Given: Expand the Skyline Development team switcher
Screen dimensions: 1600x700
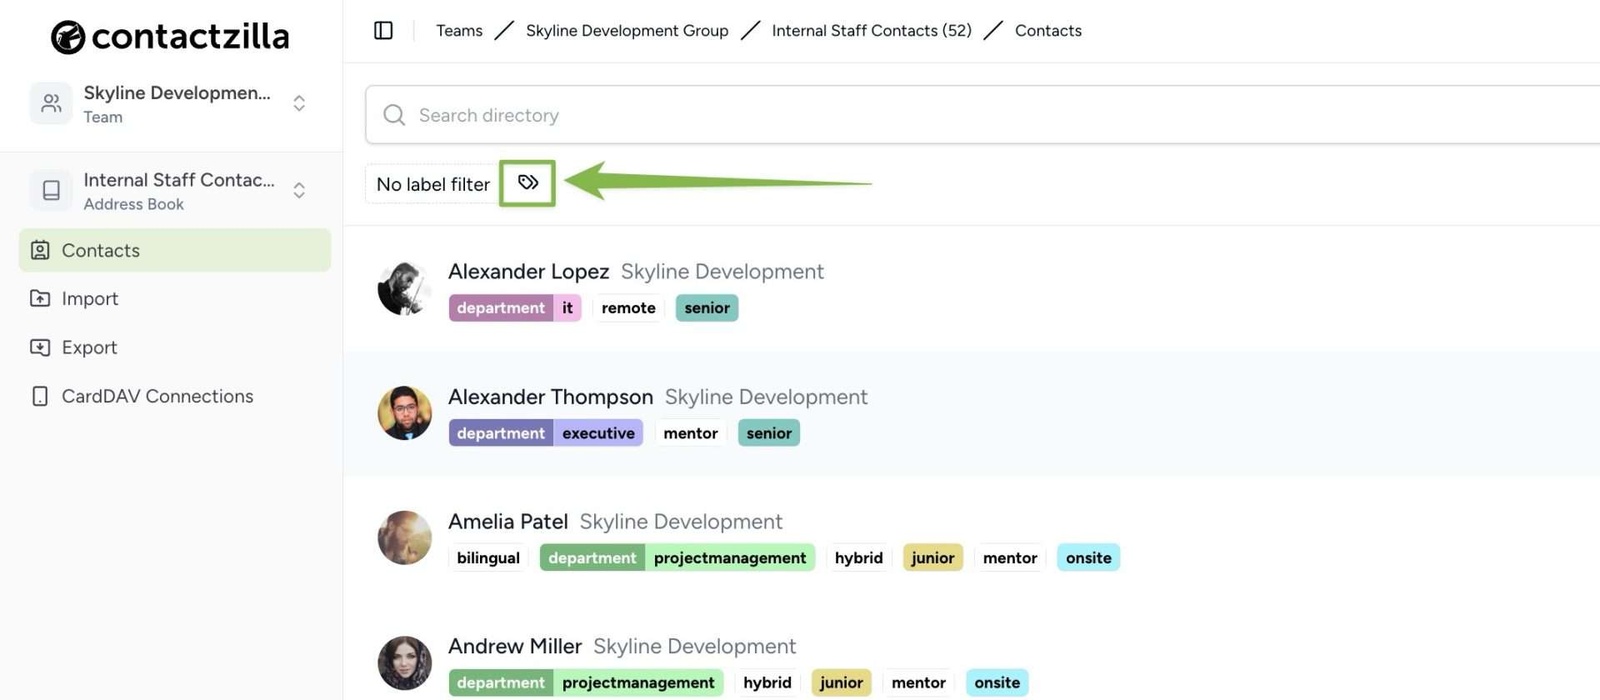Looking at the screenshot, I should coord(299,103).
